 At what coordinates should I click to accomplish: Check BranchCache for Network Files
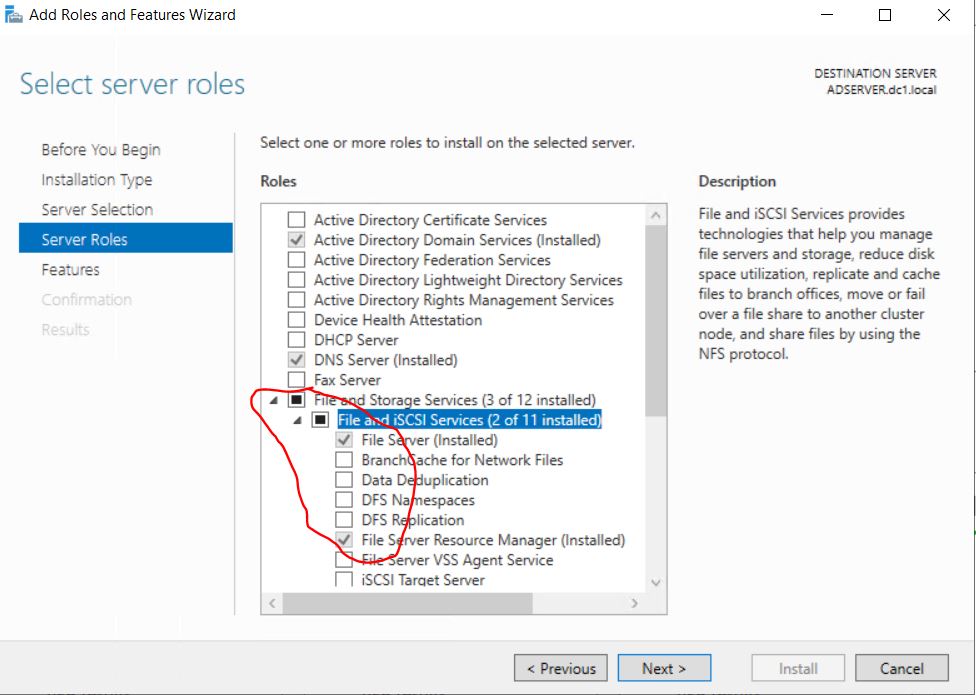coord(344,460)
